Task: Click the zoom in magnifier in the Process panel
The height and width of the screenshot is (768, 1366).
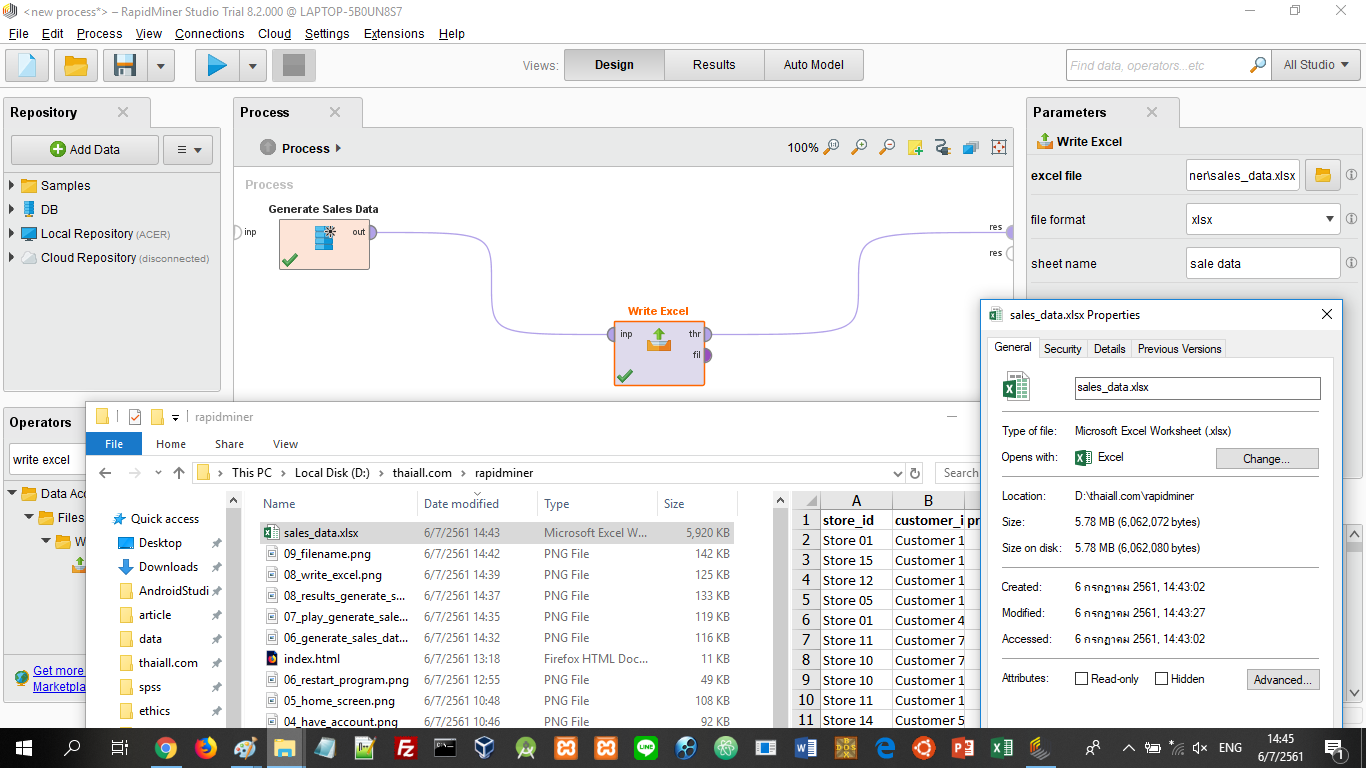Action: click(859, 148)
